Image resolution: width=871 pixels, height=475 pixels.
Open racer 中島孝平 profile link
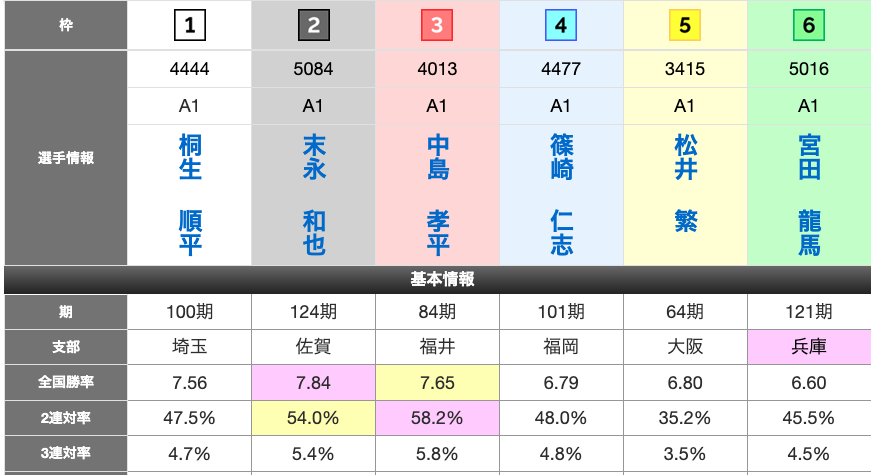tap(437, 195)
